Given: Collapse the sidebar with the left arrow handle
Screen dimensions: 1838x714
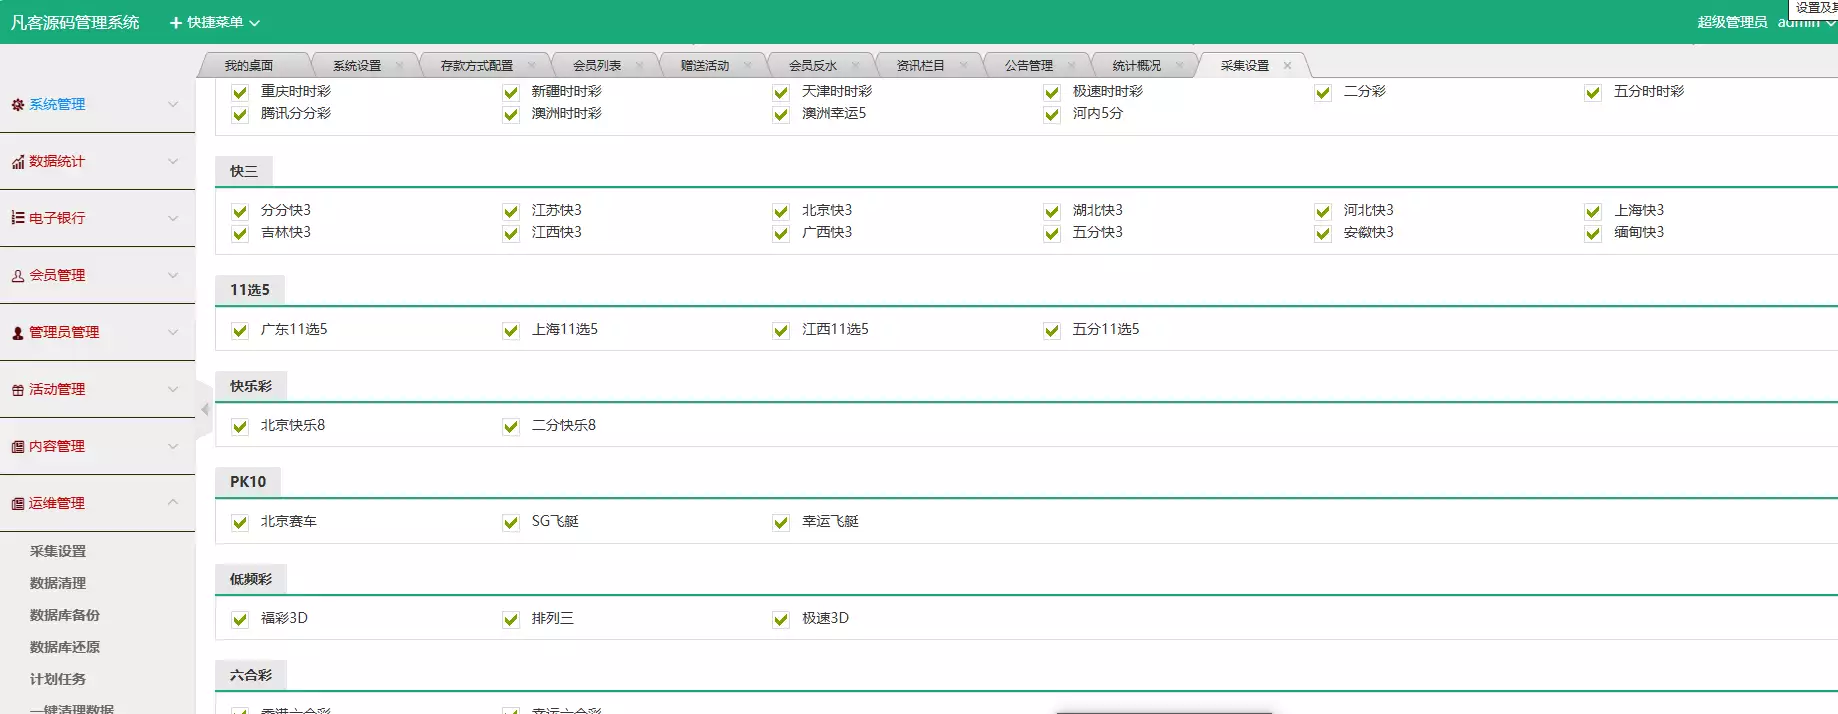Looking at the screenshot, I should (205, 409).
